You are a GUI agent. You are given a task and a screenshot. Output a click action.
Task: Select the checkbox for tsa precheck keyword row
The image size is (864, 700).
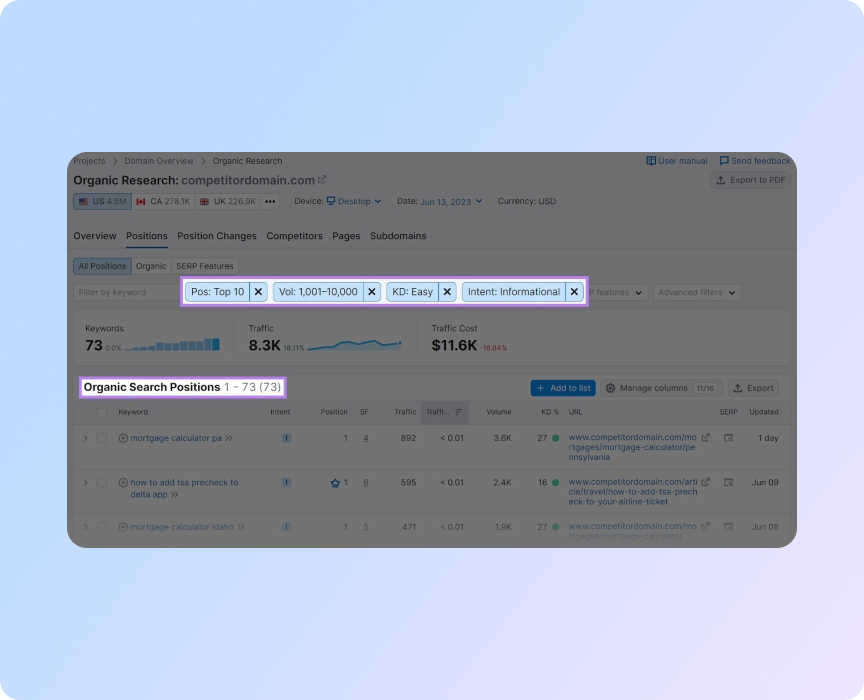tap(102, 482)
